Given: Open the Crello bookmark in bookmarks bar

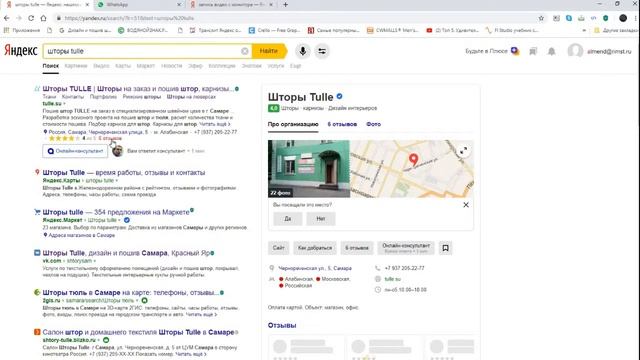Looking at the screenshot, I should 274,30.
